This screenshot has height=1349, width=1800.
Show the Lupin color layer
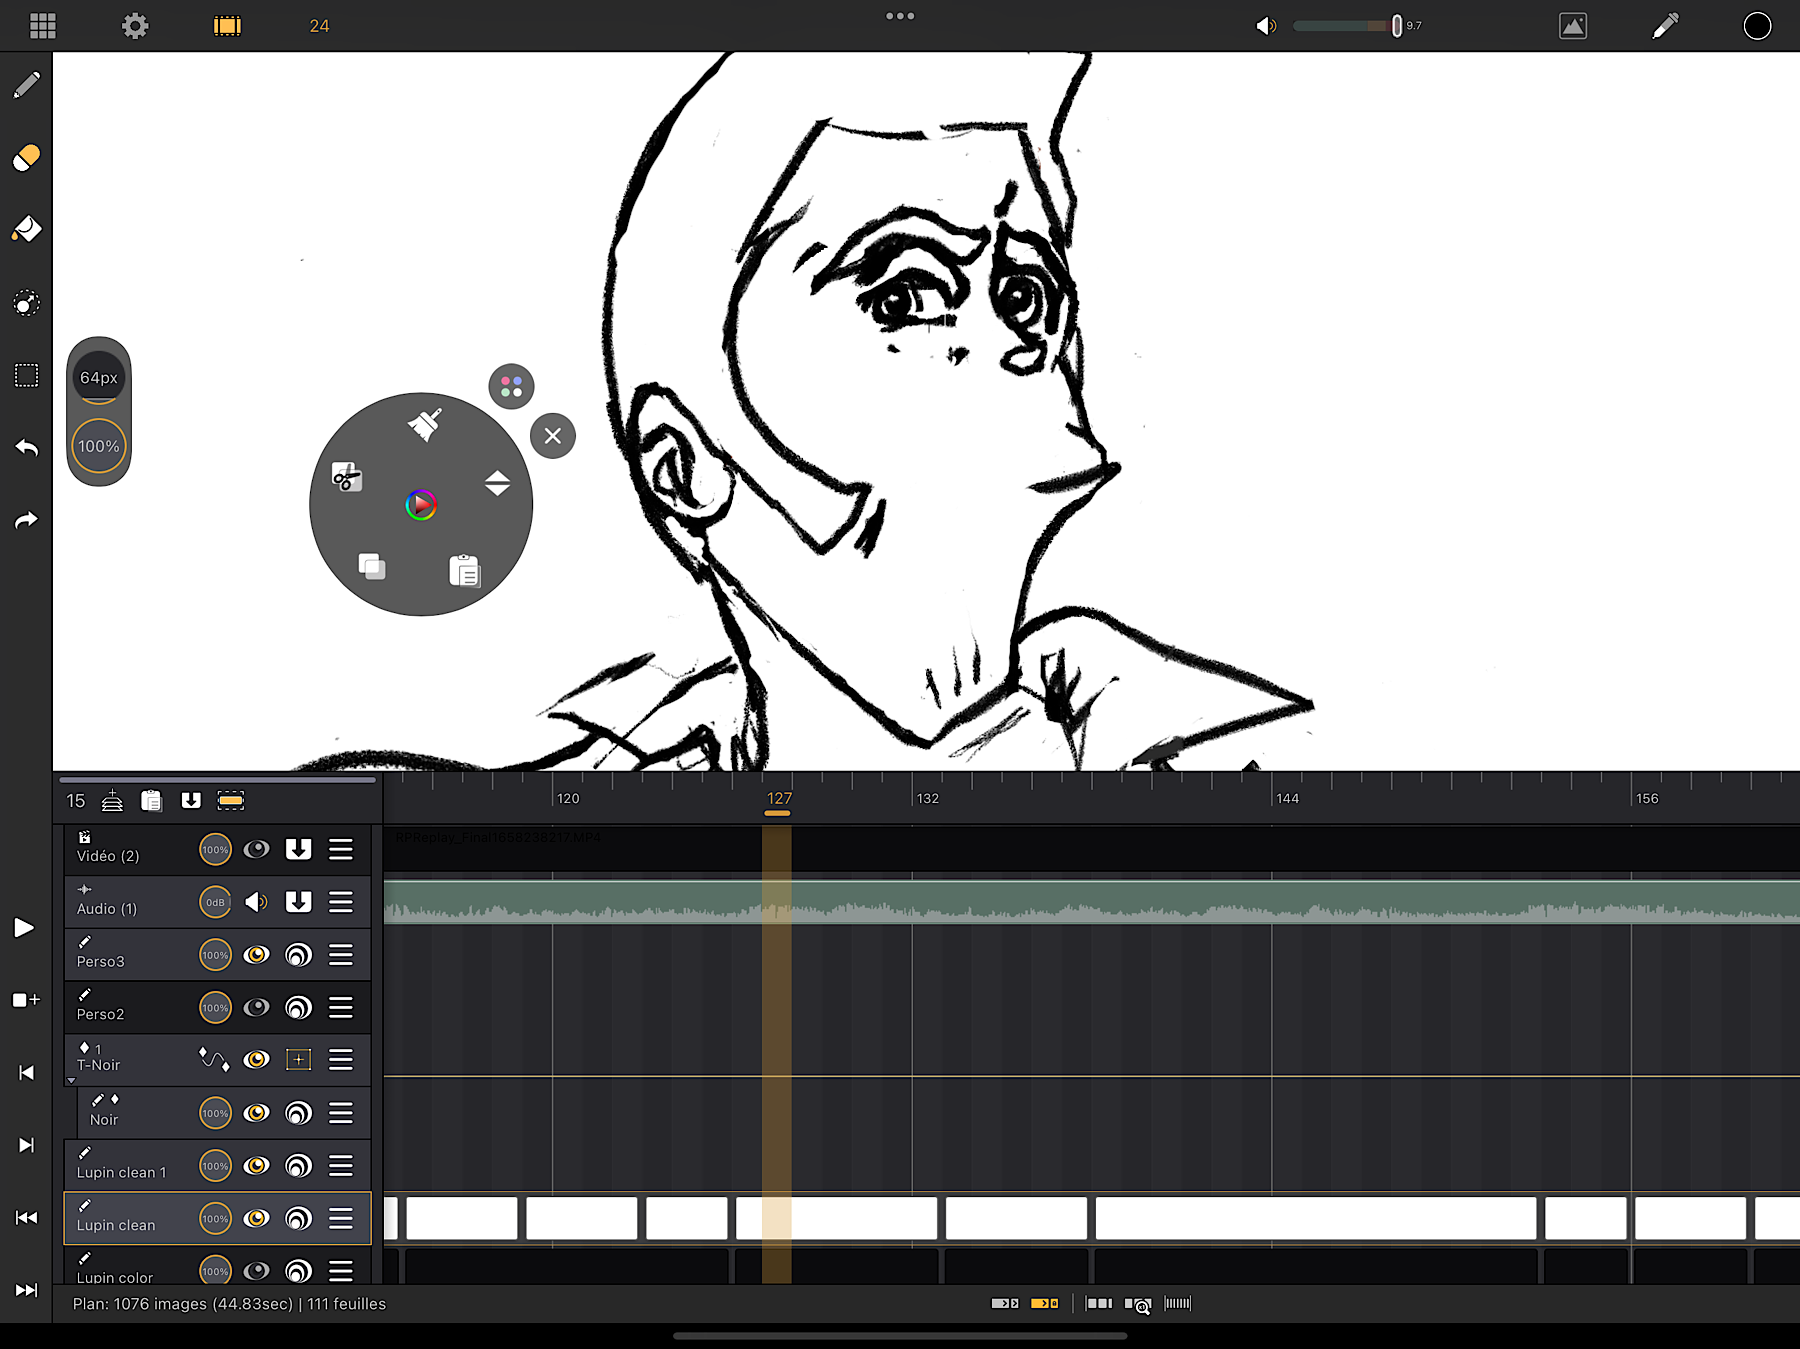[x=257, y=1271]
